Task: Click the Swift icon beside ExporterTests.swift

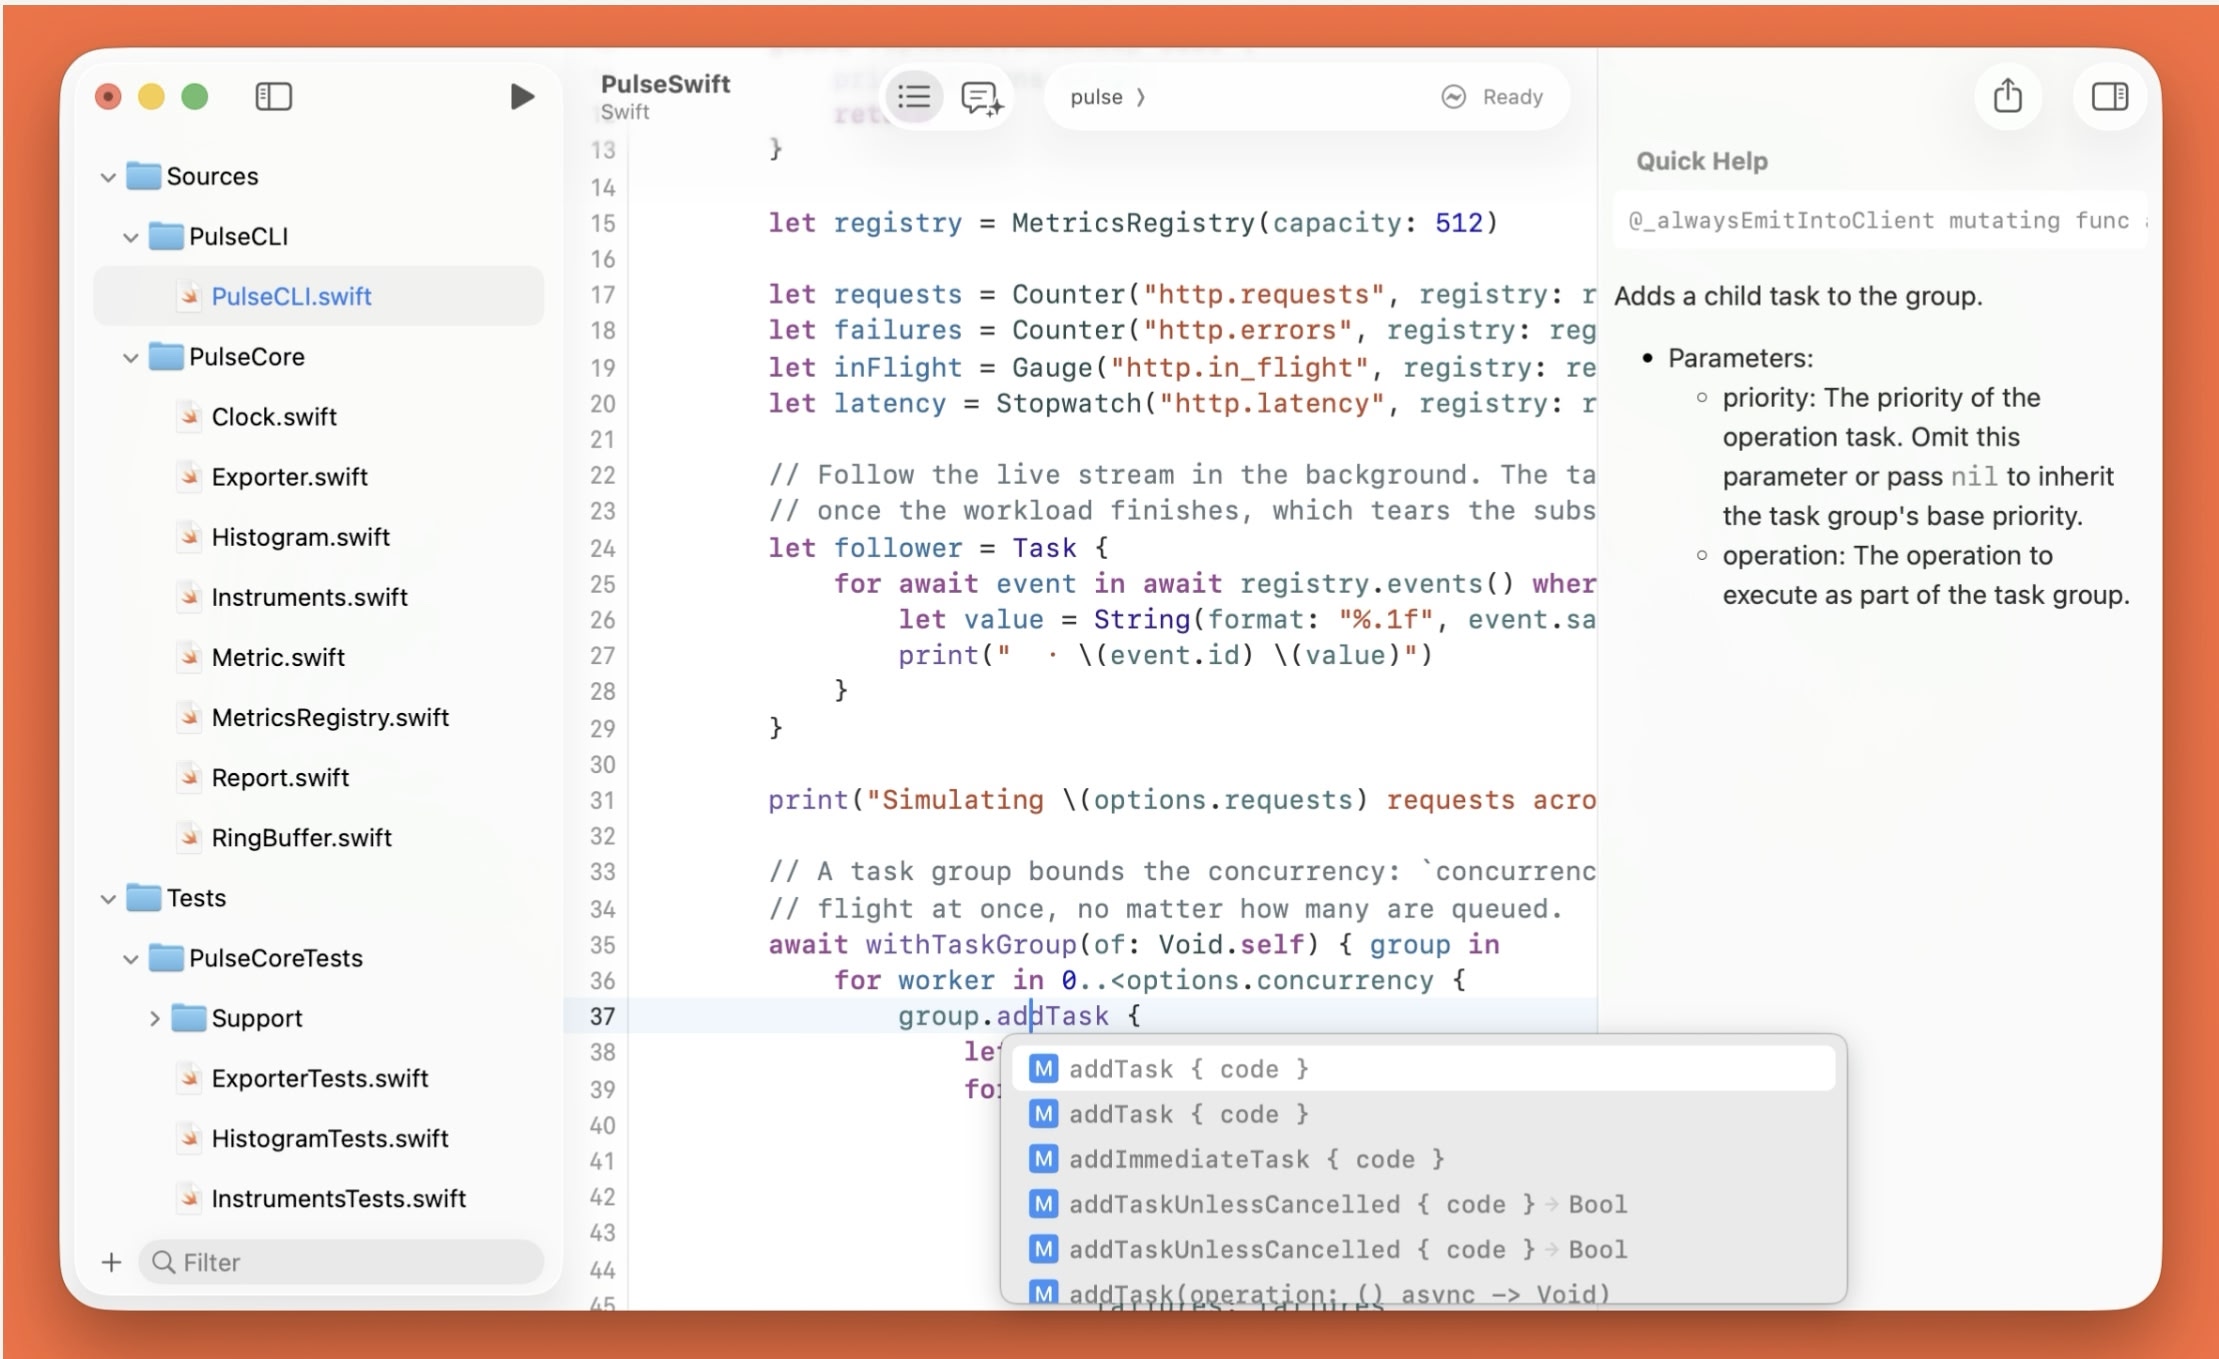Action: (189, 1077)
